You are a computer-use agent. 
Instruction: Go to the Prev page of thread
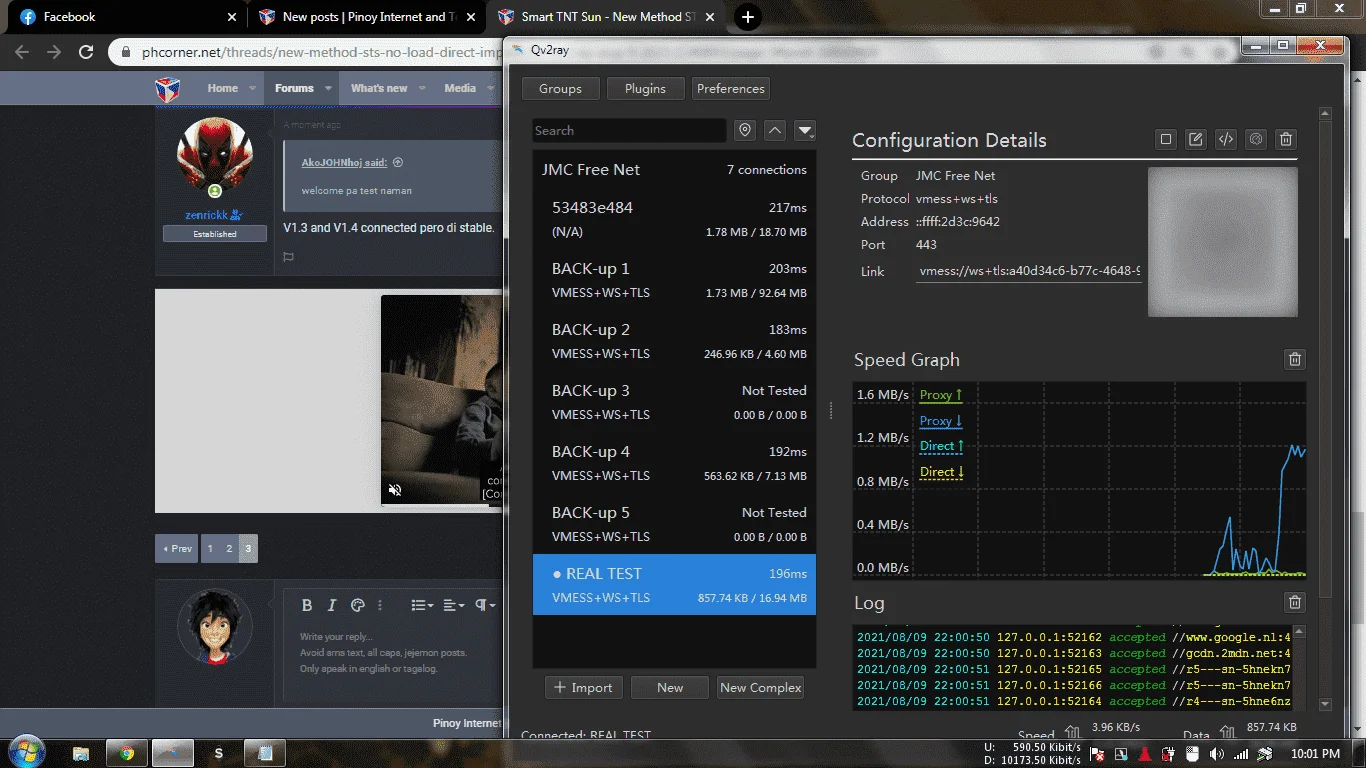tap(177, 549)
